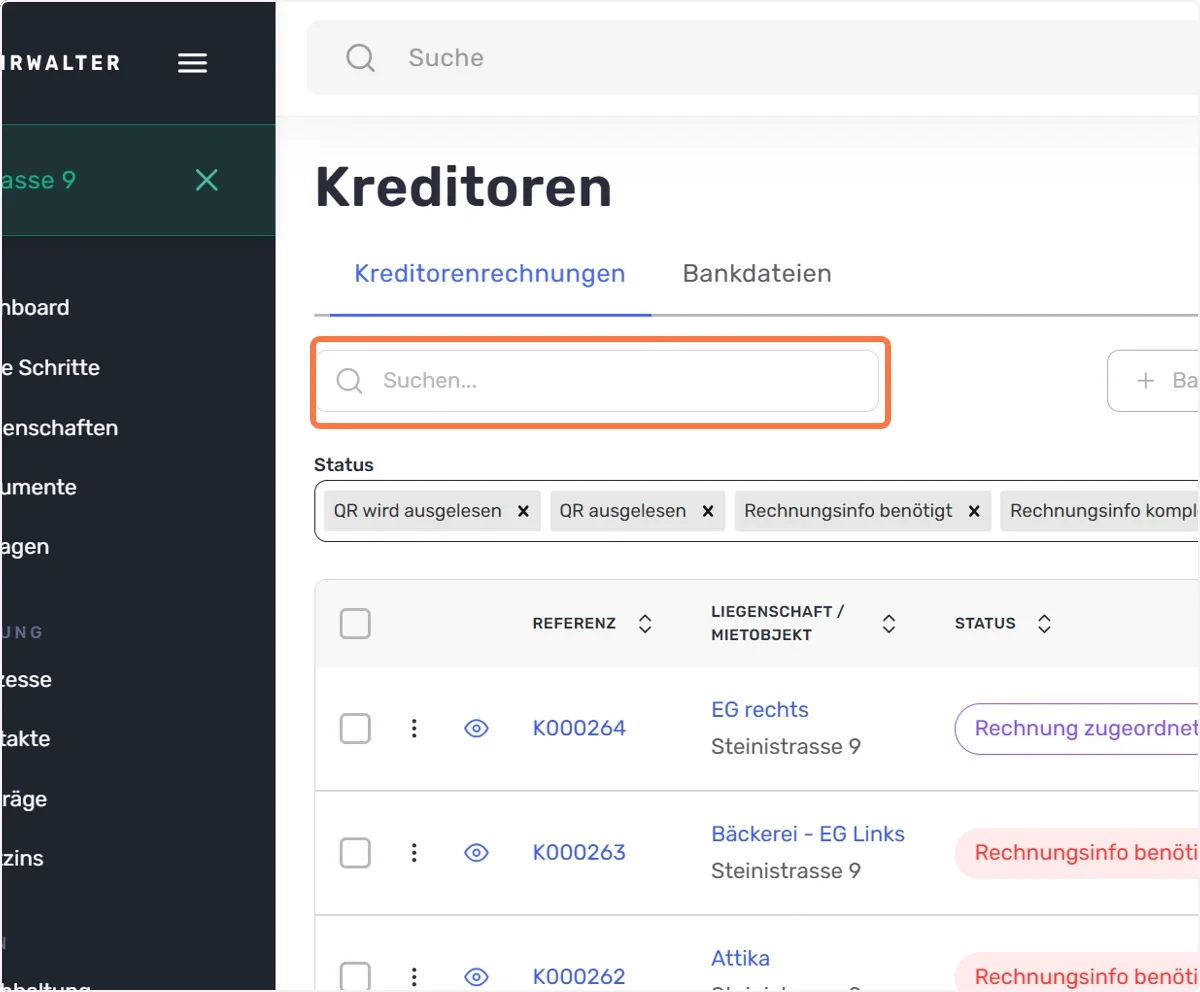Click "Steinistrasse 9" under Bäckerei - EG Links

pos(786,871)
